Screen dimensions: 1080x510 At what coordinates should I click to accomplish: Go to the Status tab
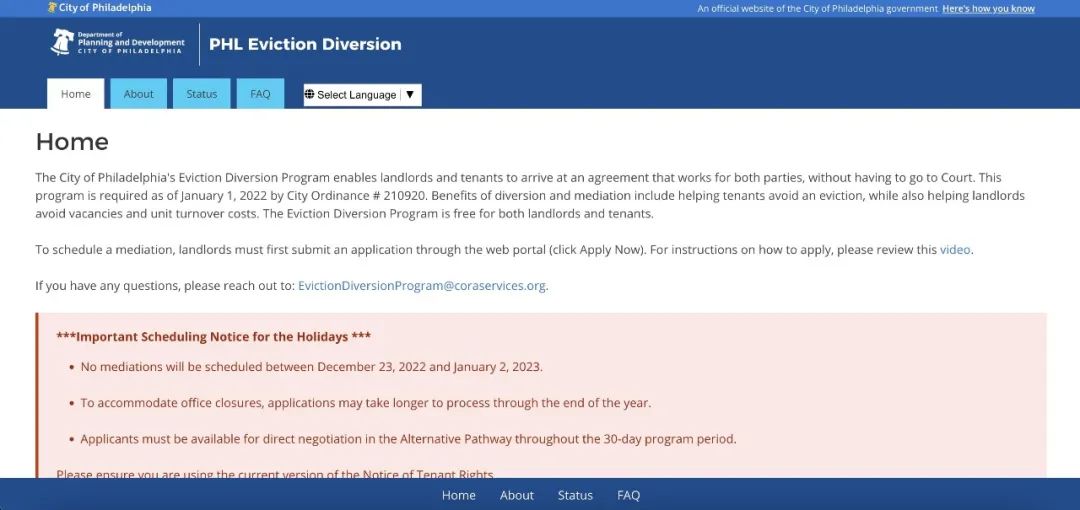[x=202, y=94]
